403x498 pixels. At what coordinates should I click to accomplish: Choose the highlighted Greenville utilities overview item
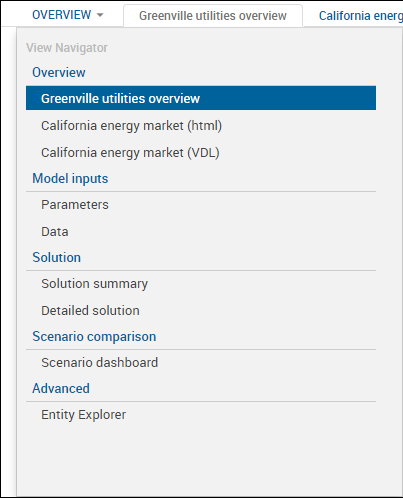[201, 98]
